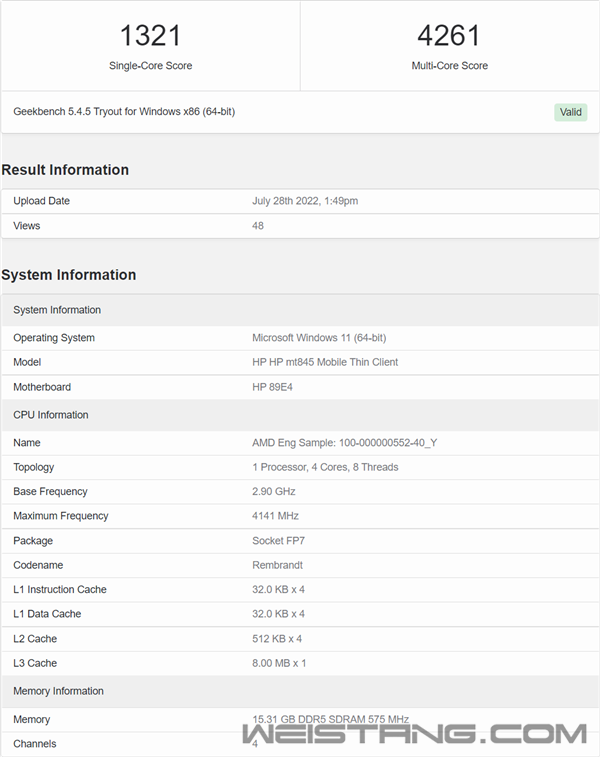Viewport: 600px width, 757px height.
Task: Click the 'Views' row label
Action: (x=27, y=225)
